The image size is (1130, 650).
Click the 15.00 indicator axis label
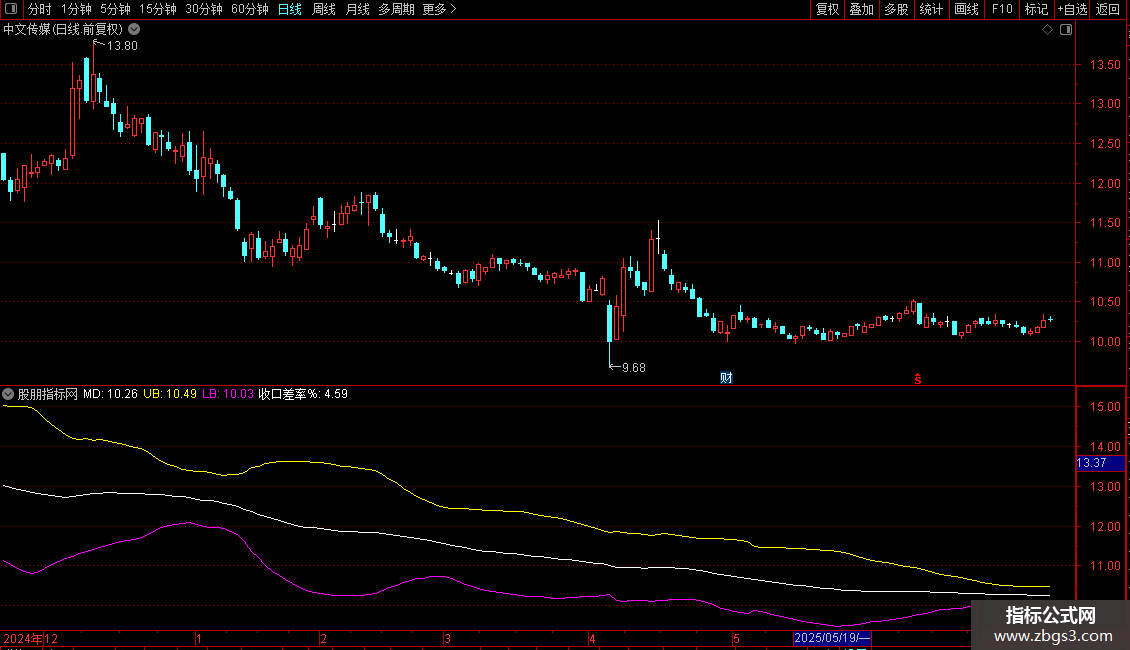pos(1105,407)
